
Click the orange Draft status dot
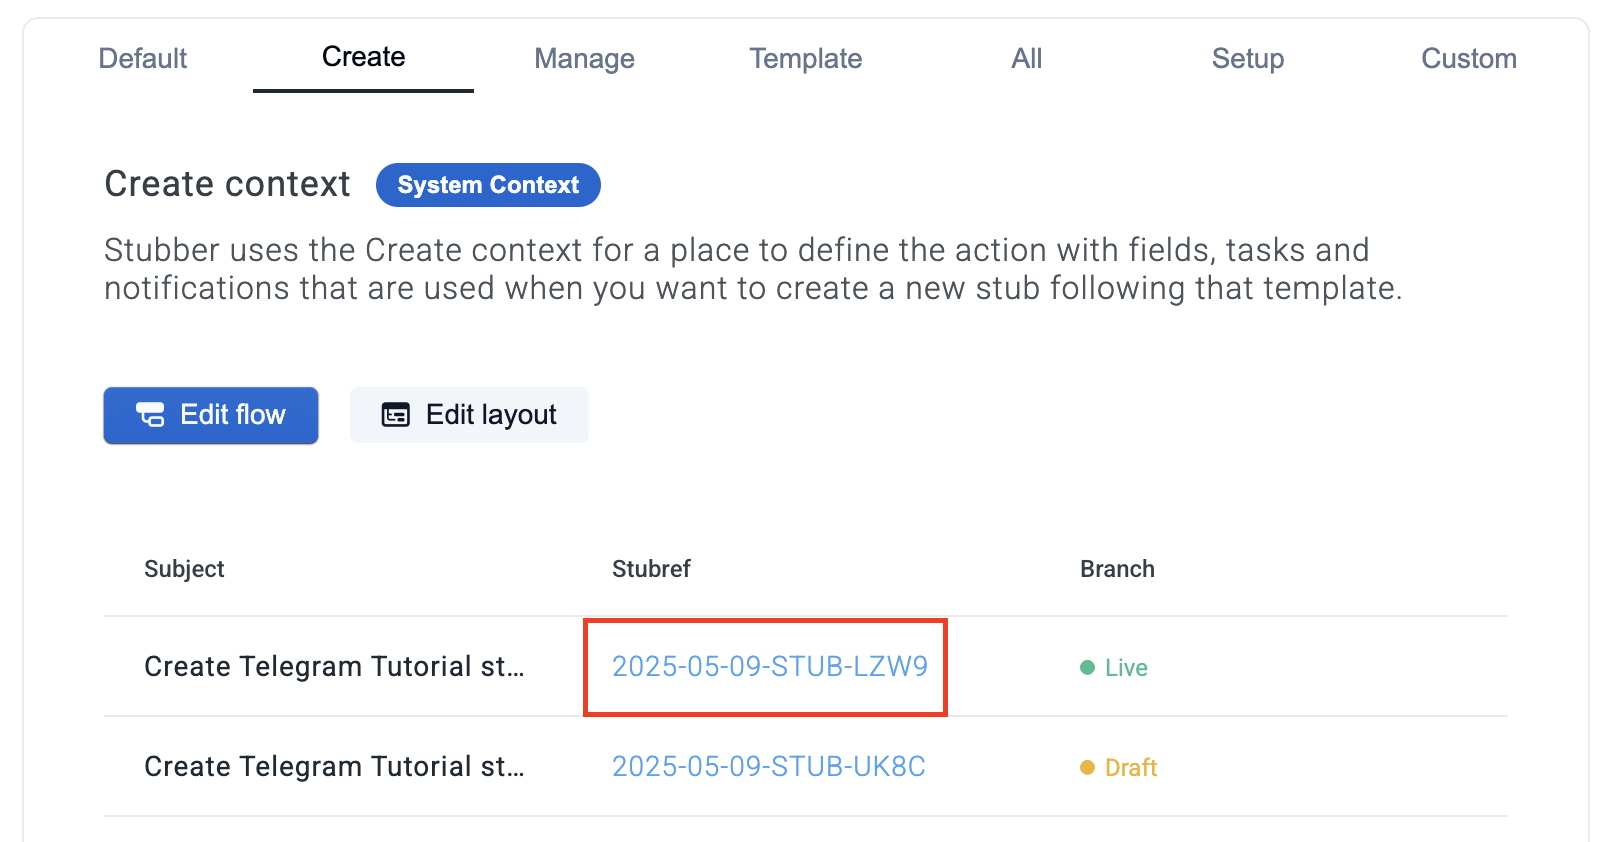1088,767
